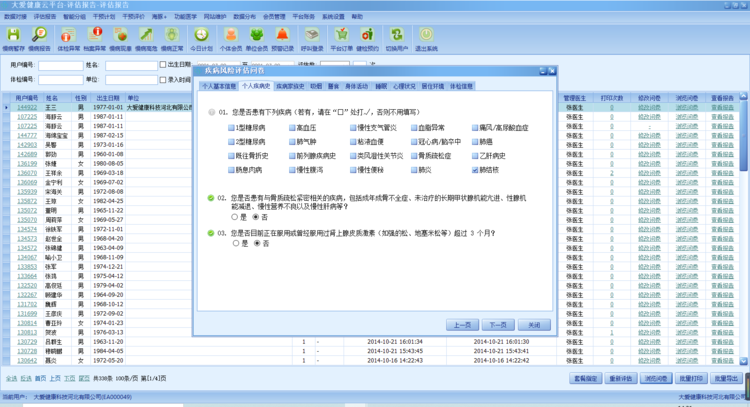Click the 用户编号 input field
Image resolution: width=750 pixels, height=407 pixels.
click(x=61, y=65)
